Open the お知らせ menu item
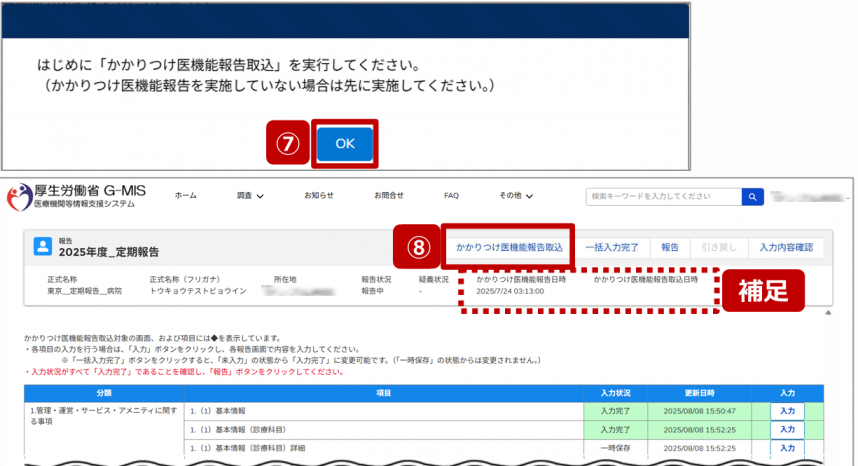Image resolution: width=858 pixels, height=466 pixels. click(x=318, y=195)
